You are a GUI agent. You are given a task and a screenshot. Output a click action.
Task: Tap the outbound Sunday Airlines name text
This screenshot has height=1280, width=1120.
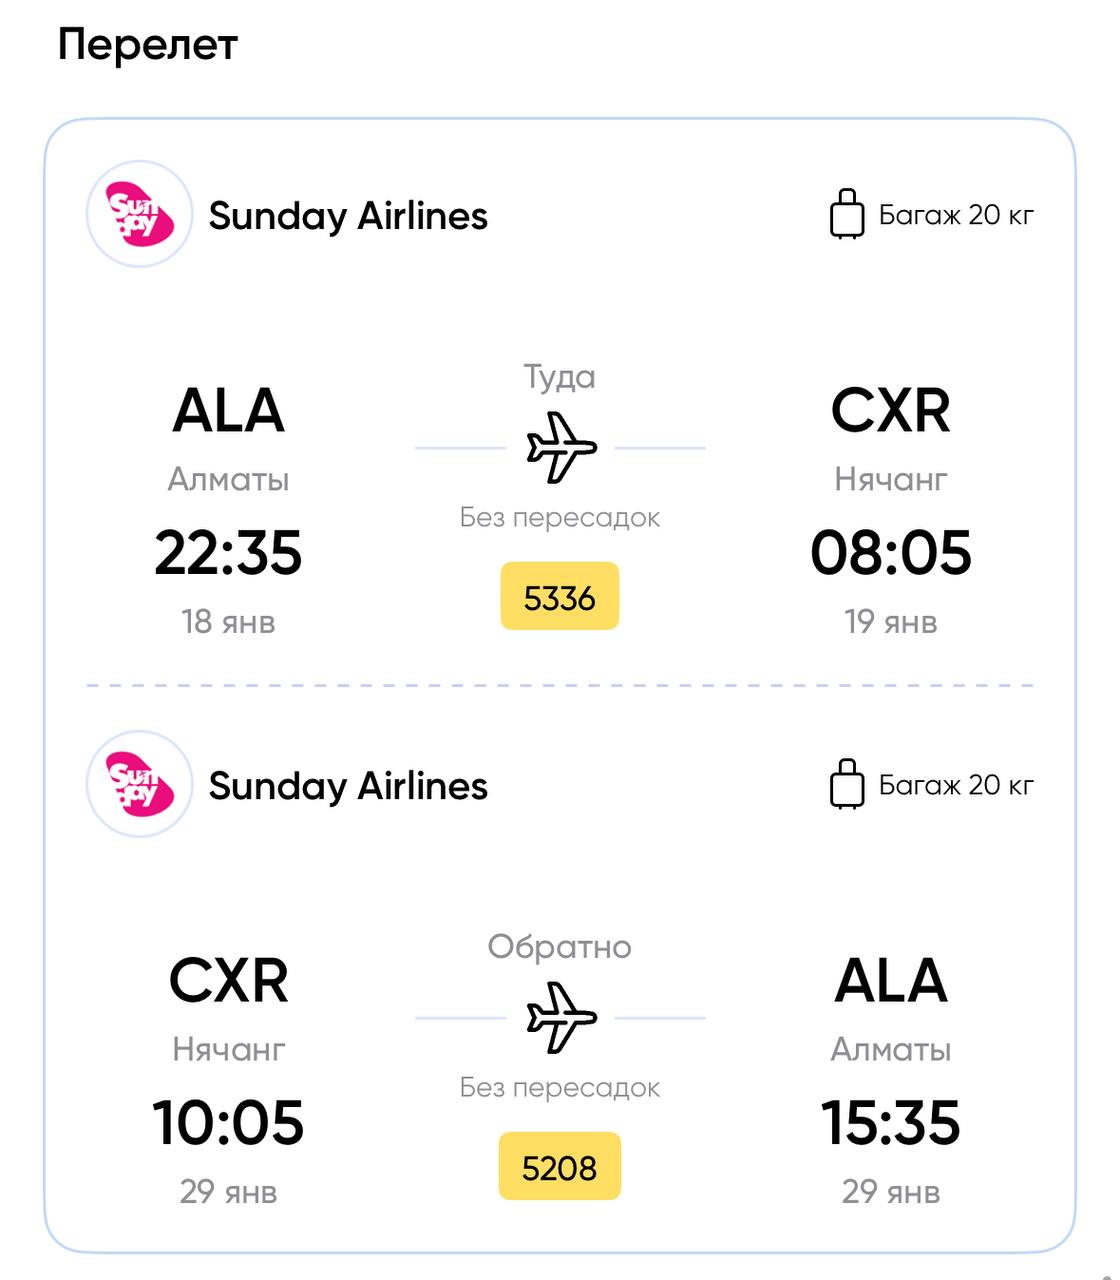click(x=348, y=216)
